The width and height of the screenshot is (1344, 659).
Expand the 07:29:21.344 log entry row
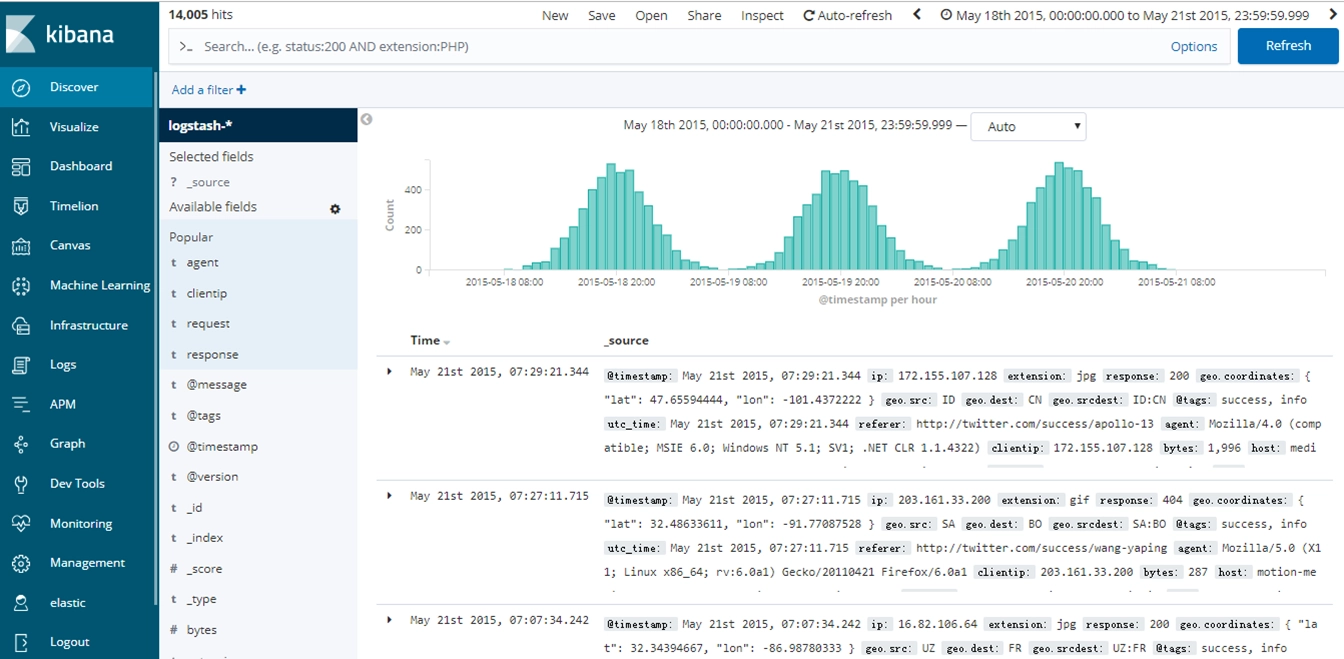point(389,371)
